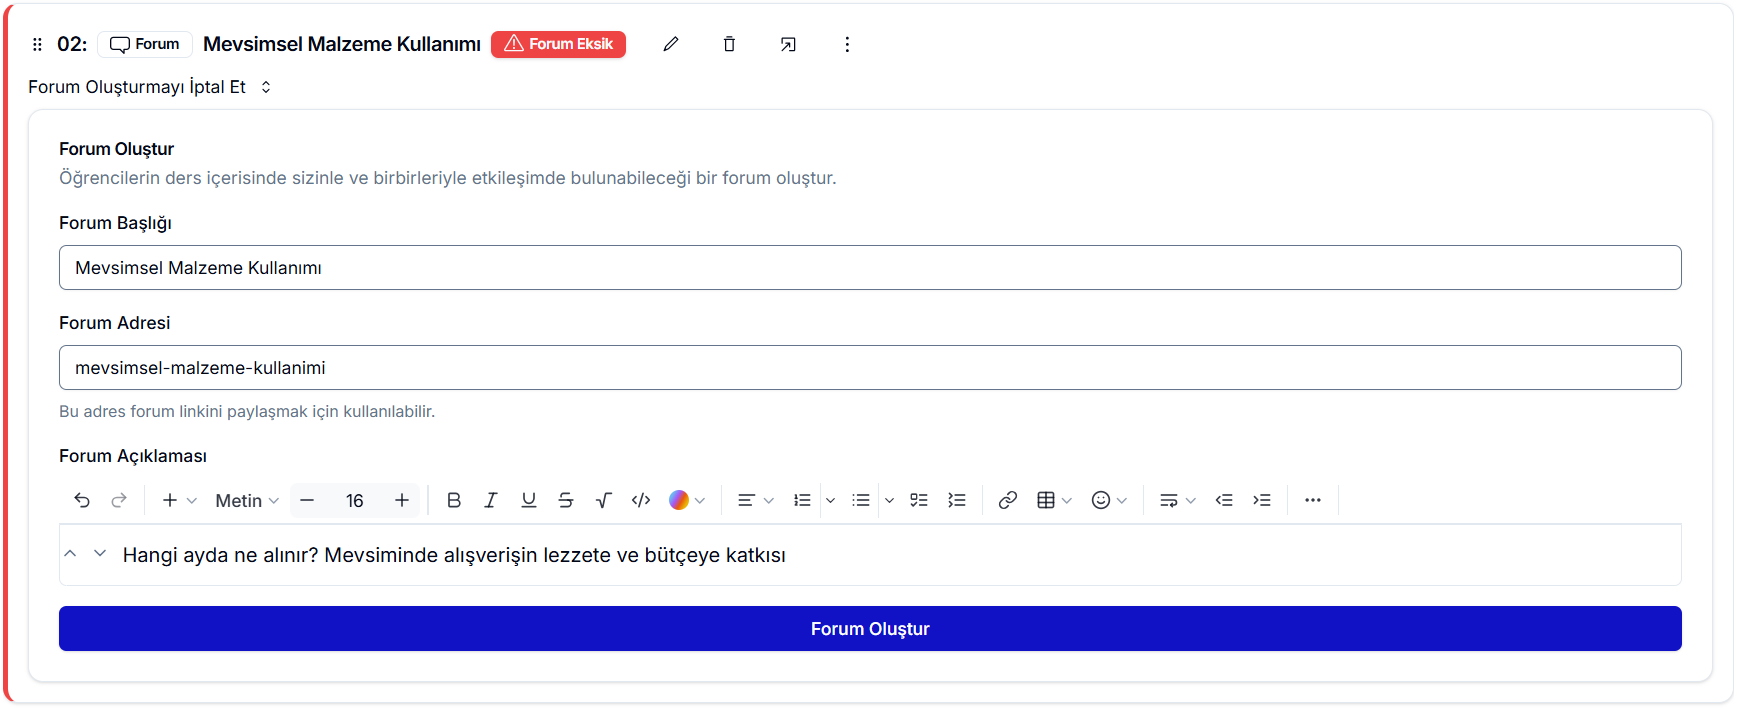
Task: Open the vertical three-dot options menu
Action: 847,44
